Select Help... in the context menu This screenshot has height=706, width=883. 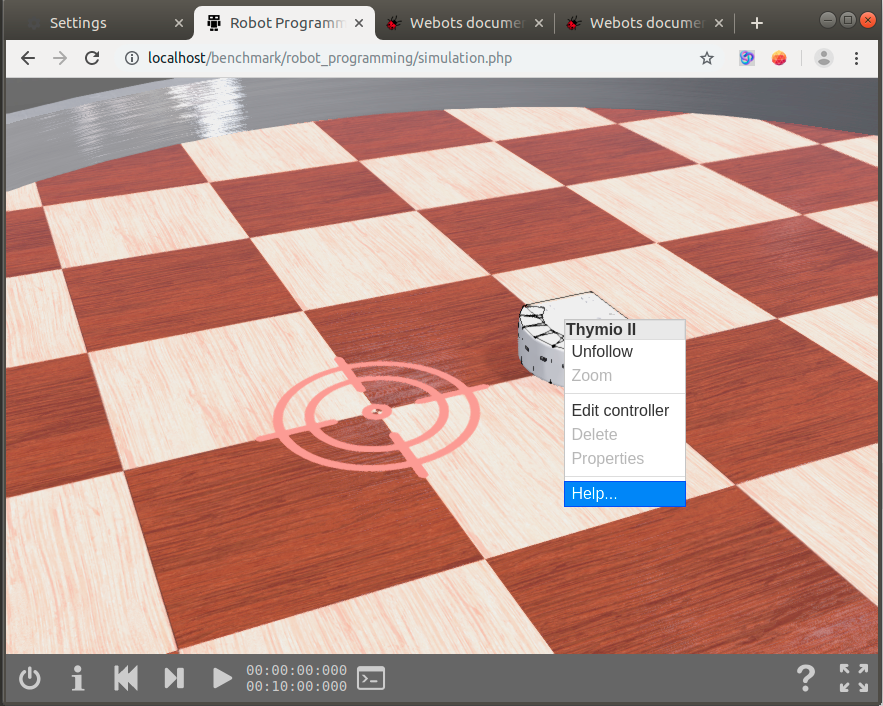625,494
